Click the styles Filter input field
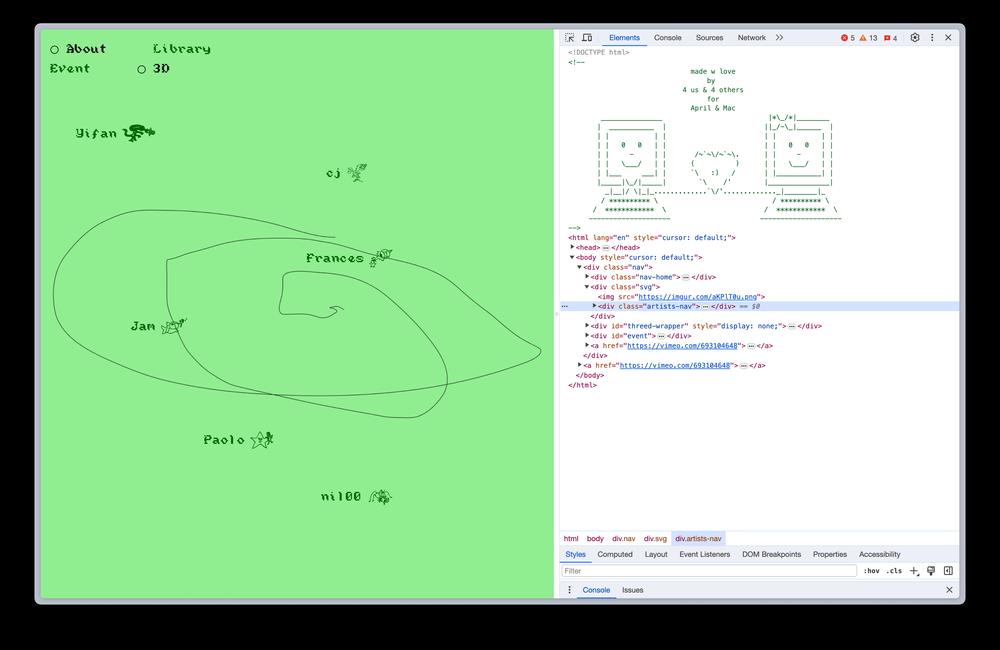This screenshot has height=650, width=1000. pos(709,571)
